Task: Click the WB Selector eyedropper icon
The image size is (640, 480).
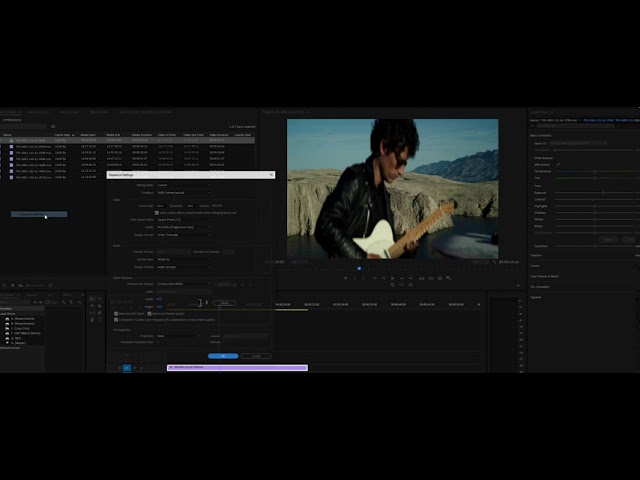Action: coord(559,164)
